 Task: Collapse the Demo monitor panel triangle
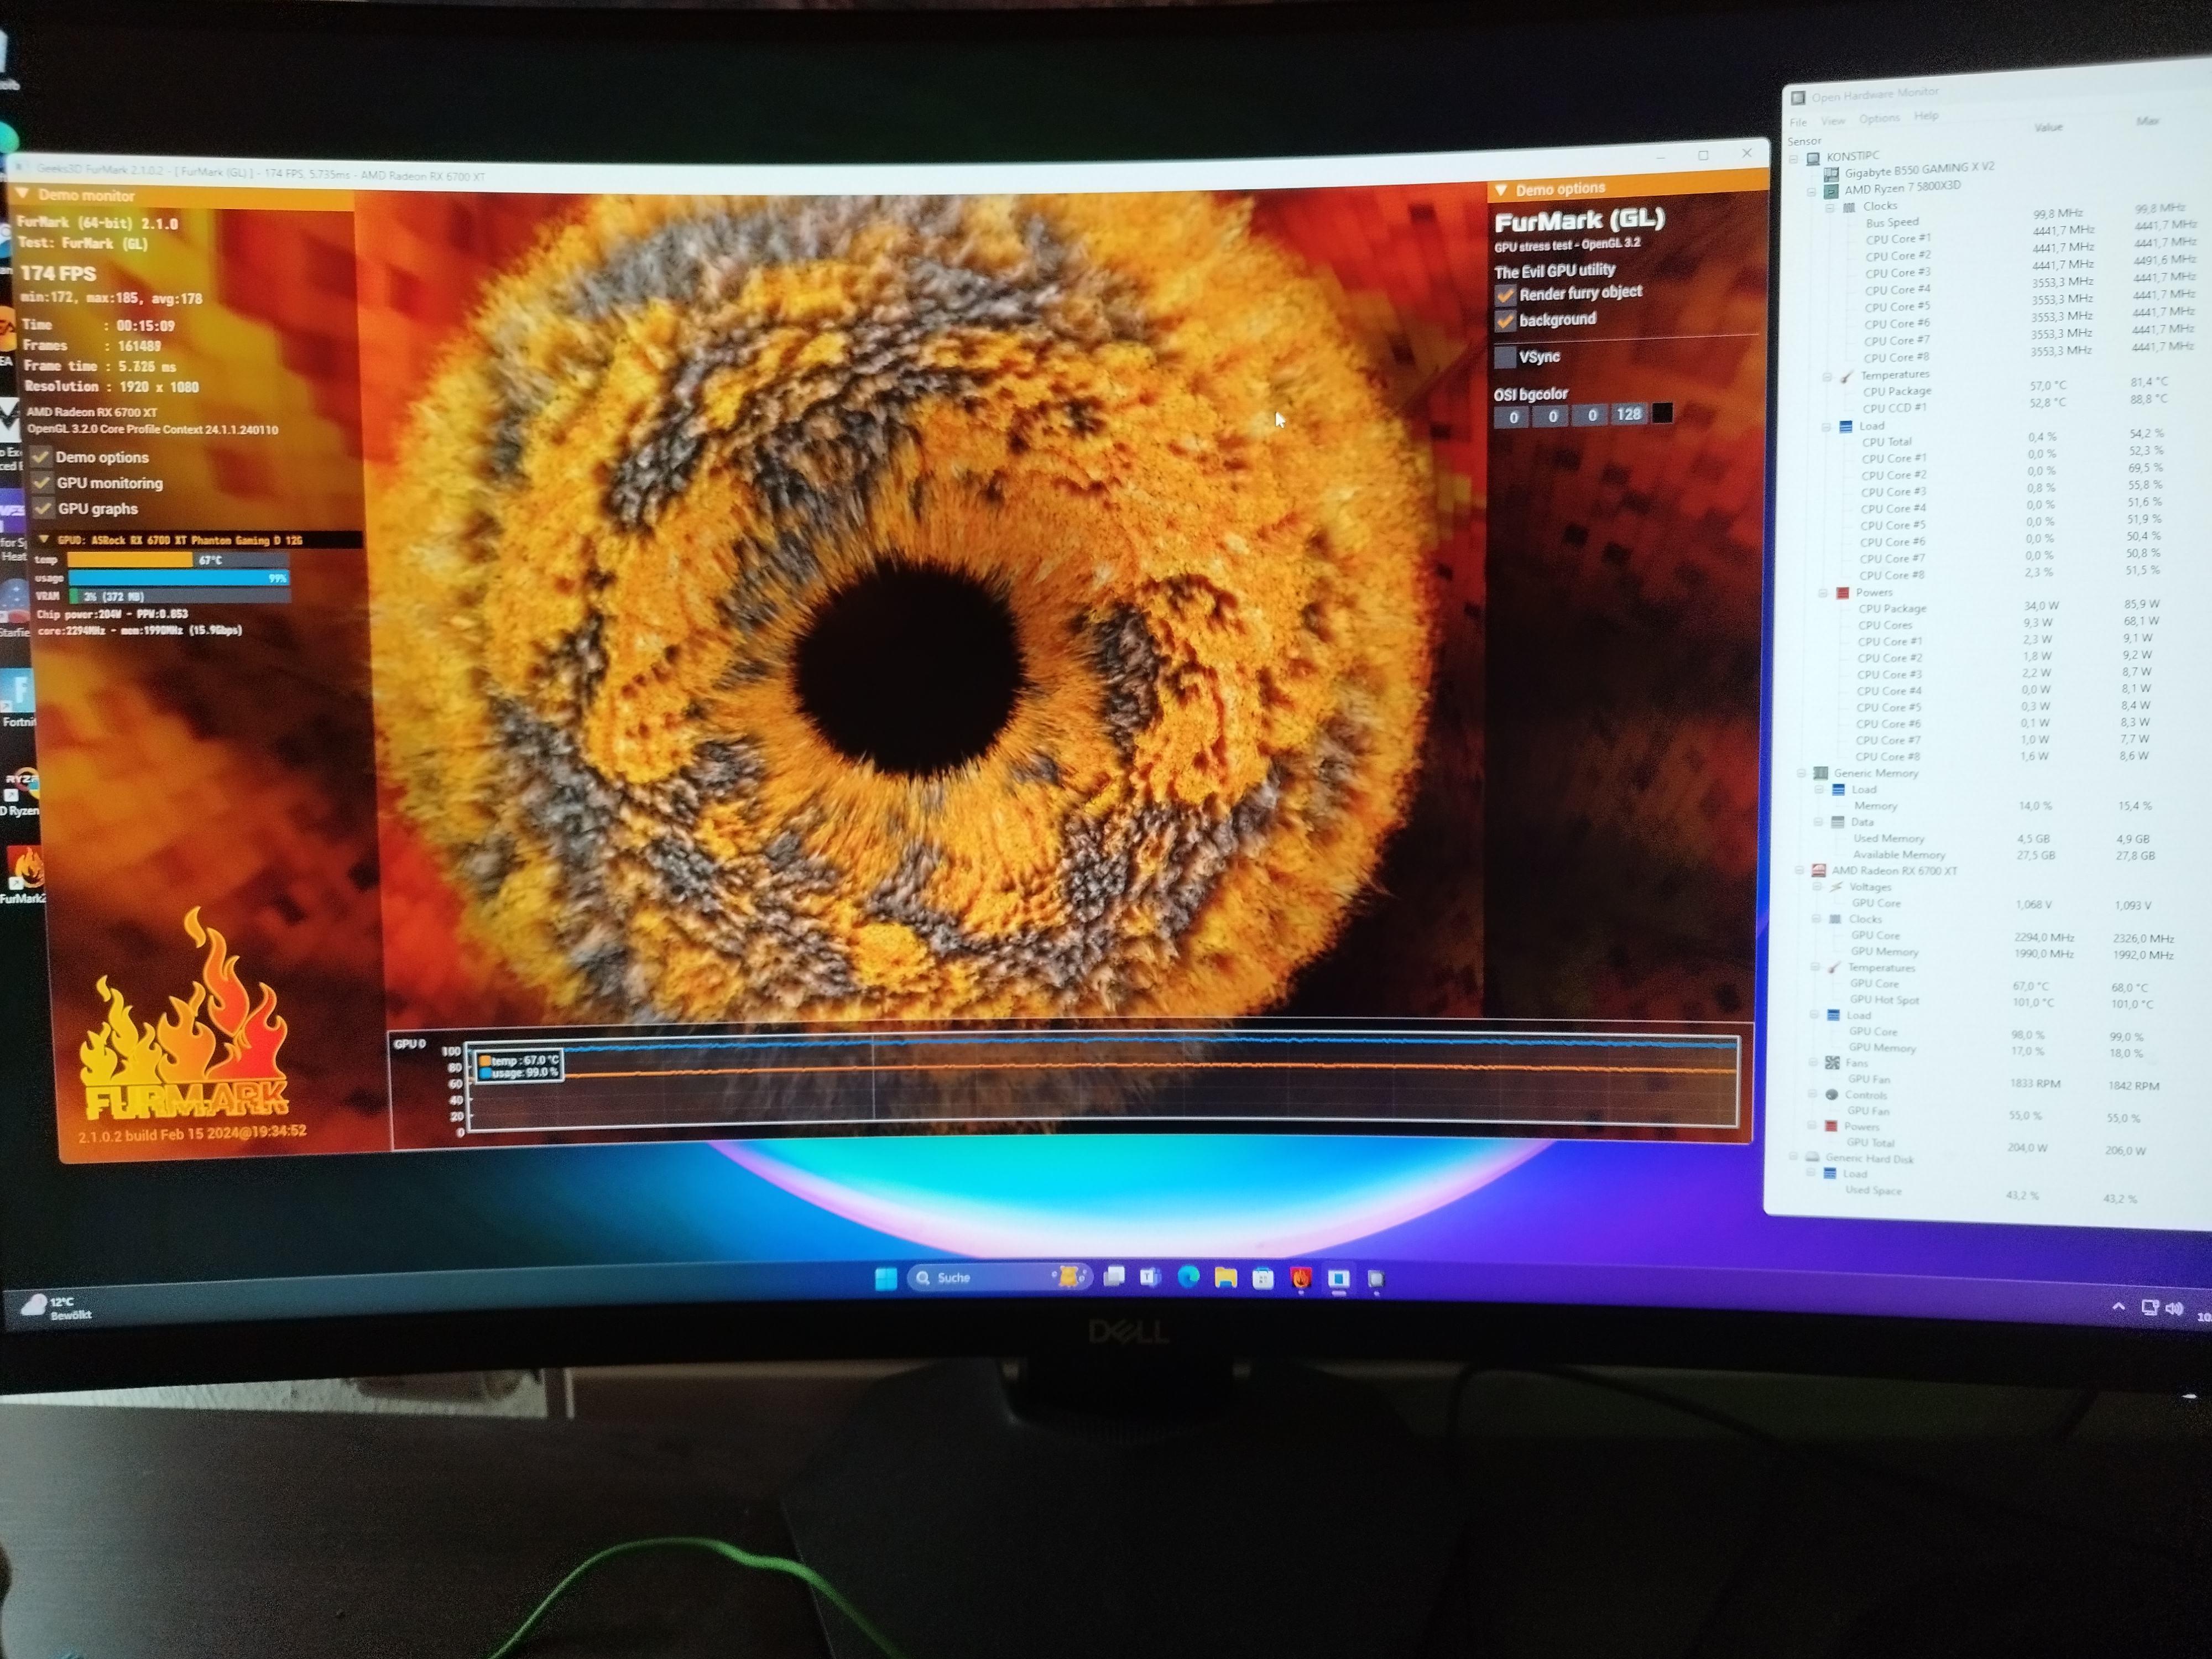pos(23,194)
